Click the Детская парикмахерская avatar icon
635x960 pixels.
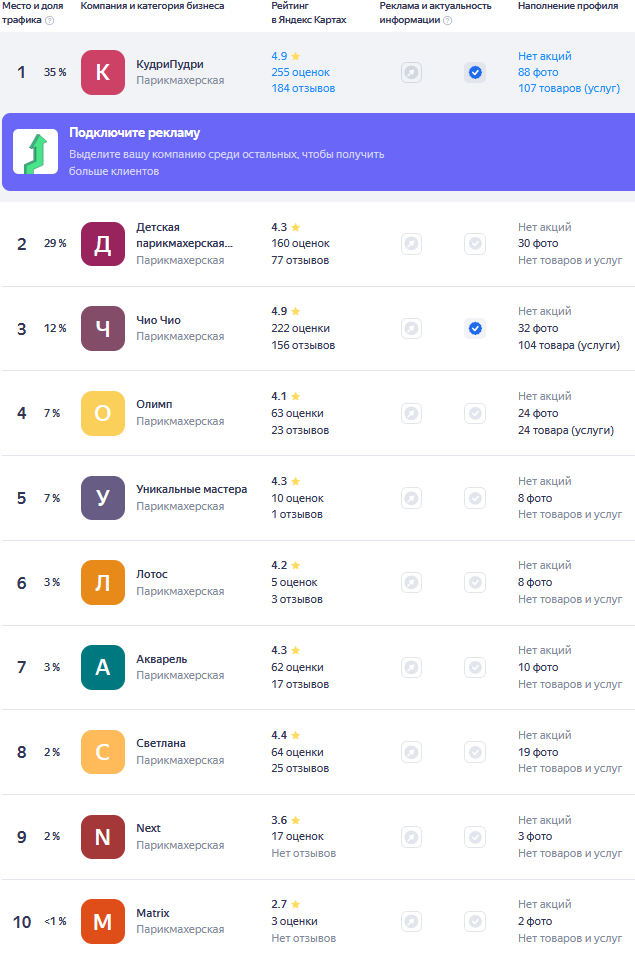pyautogui.click(x=103, y=244)
